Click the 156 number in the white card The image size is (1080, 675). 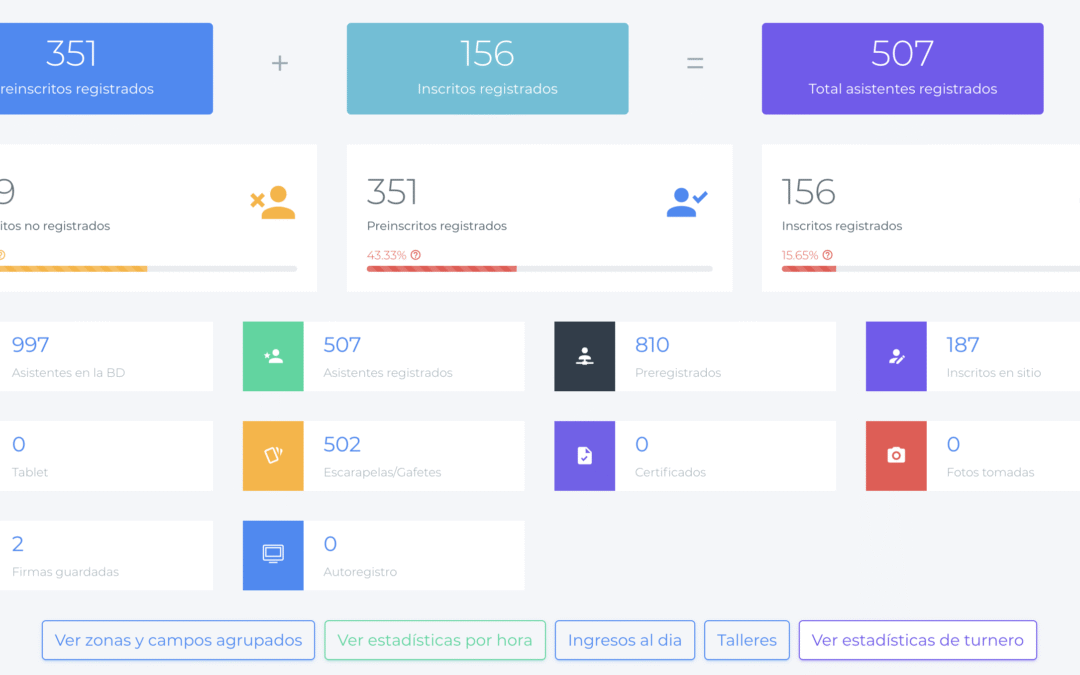[809, 192]
